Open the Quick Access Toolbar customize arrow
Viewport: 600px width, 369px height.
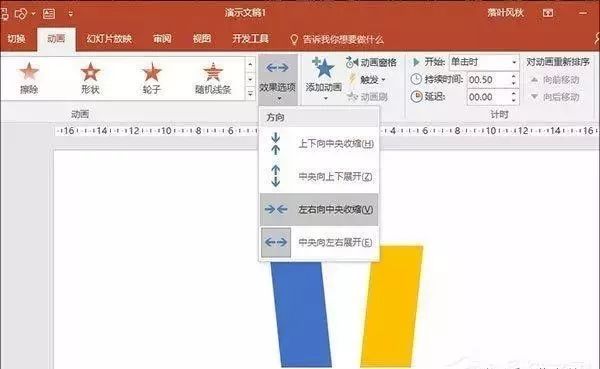70,14
